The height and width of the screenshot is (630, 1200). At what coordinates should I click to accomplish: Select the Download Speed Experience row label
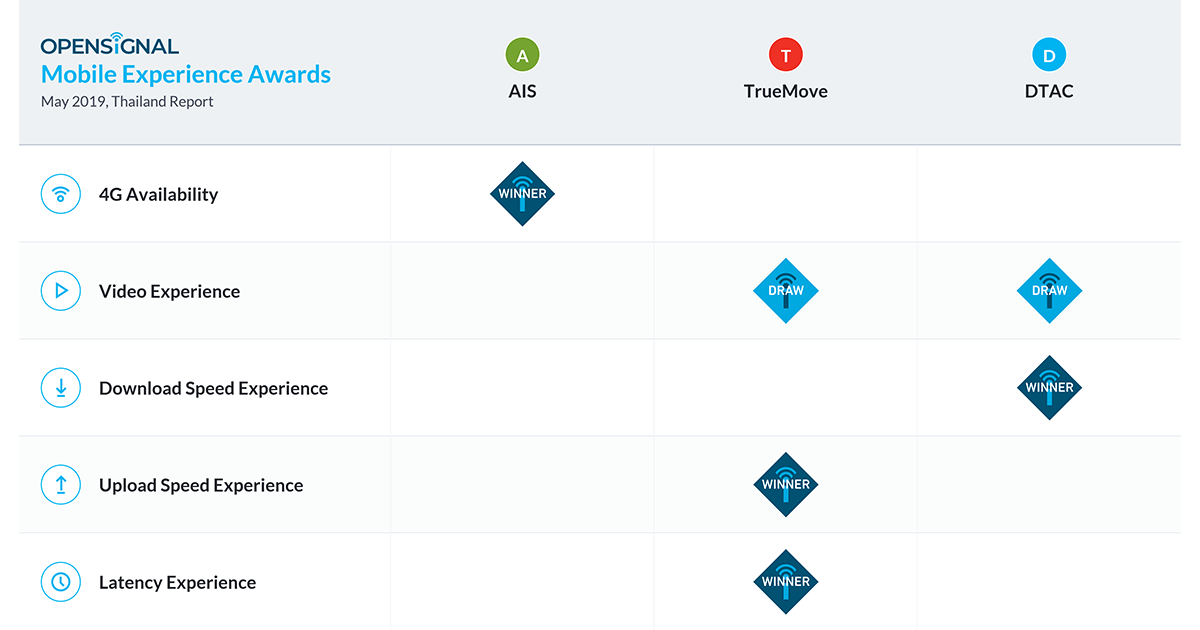[x=213, y=389]
